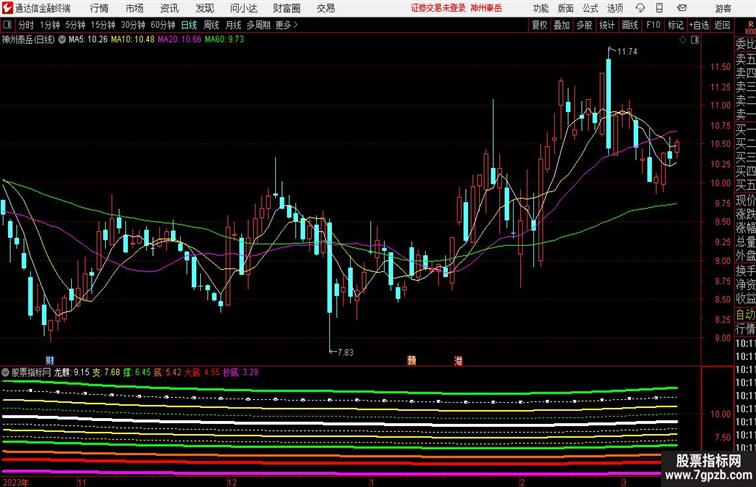Click the 龙麒: 9.15 indicator value
The width and height of the screenshot is (756, 487).
click(x=71, y=372)
